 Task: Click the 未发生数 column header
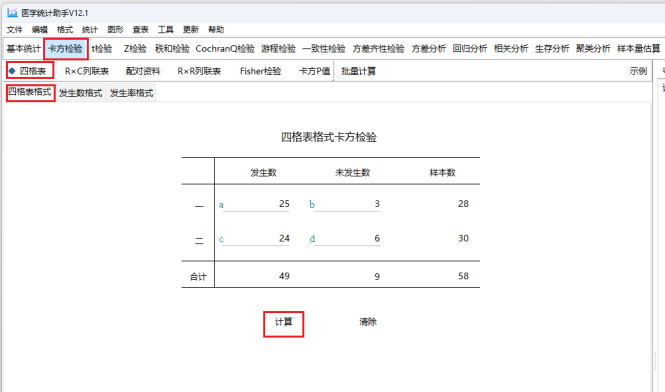[x=353, y=173]
